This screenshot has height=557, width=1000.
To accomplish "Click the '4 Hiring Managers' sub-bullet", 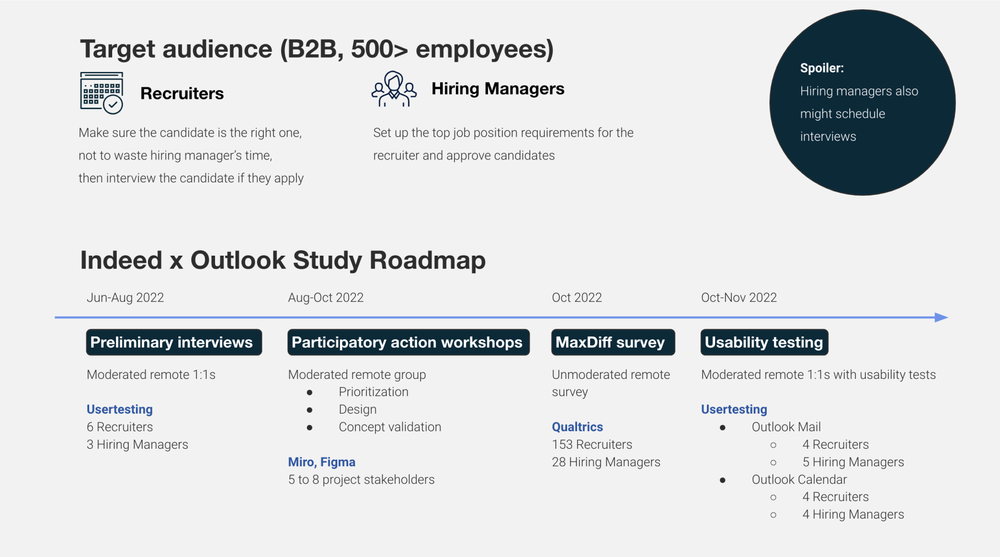I will [853, 514].
